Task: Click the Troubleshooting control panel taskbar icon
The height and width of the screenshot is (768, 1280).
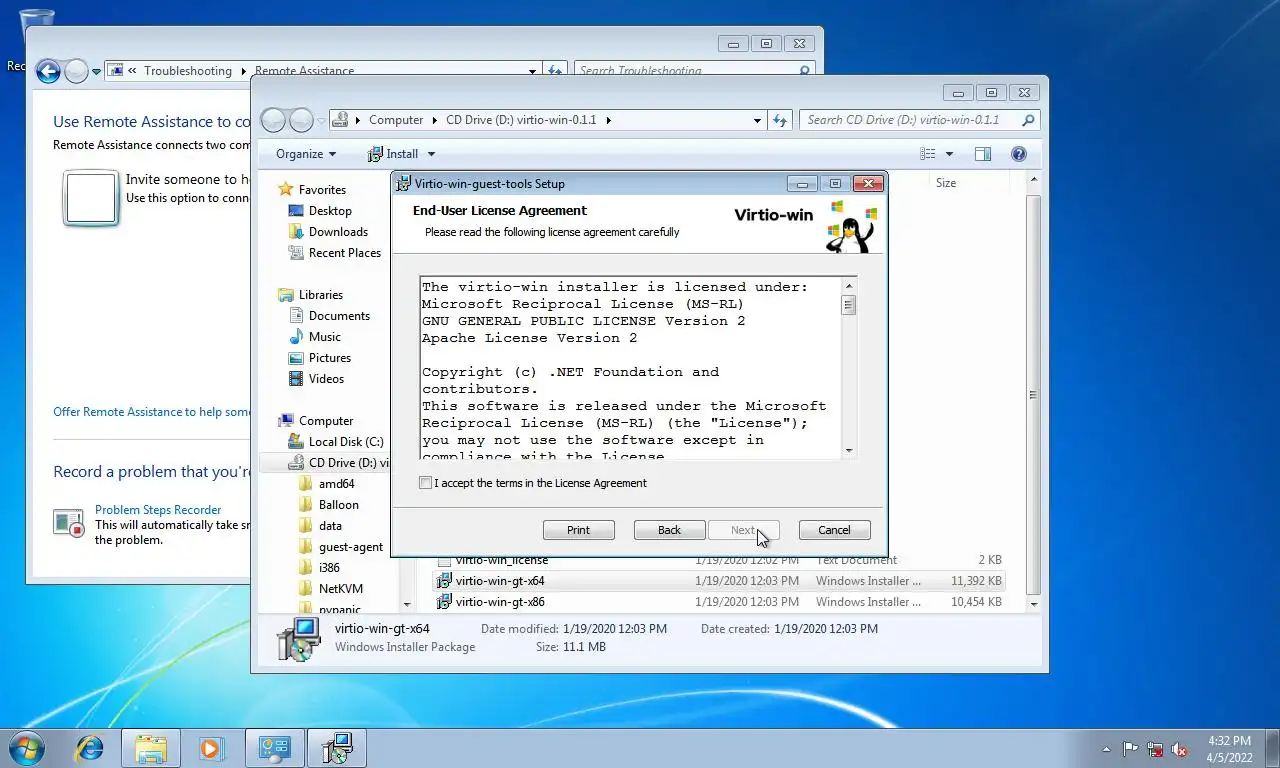Action: click(x=274, y=748)
